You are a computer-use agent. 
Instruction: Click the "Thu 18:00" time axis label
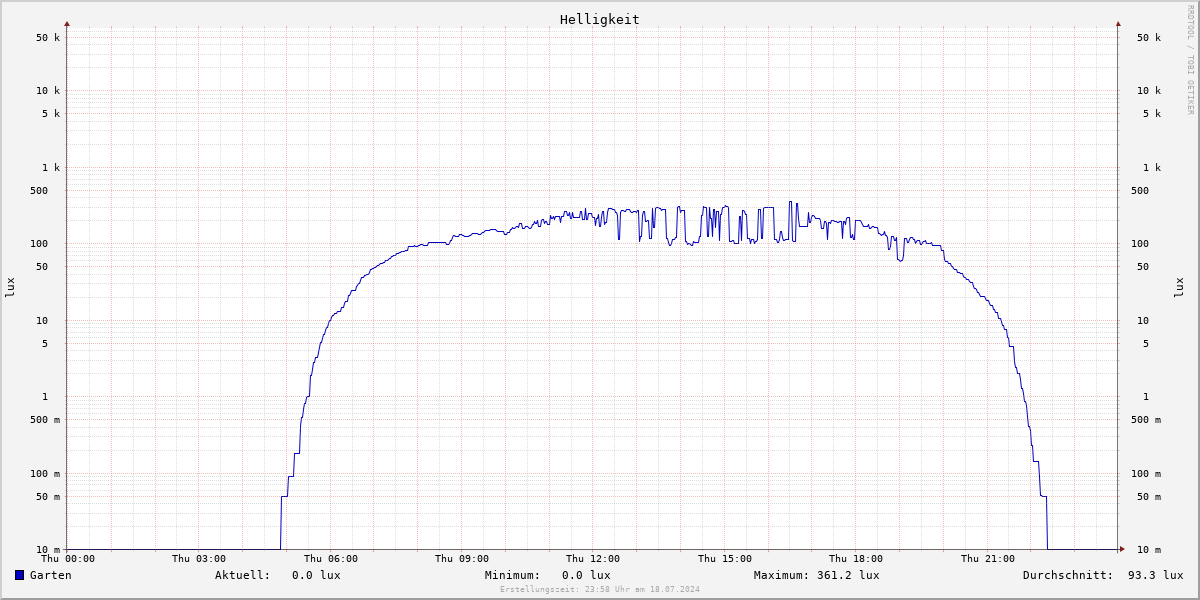pos(856,559)
